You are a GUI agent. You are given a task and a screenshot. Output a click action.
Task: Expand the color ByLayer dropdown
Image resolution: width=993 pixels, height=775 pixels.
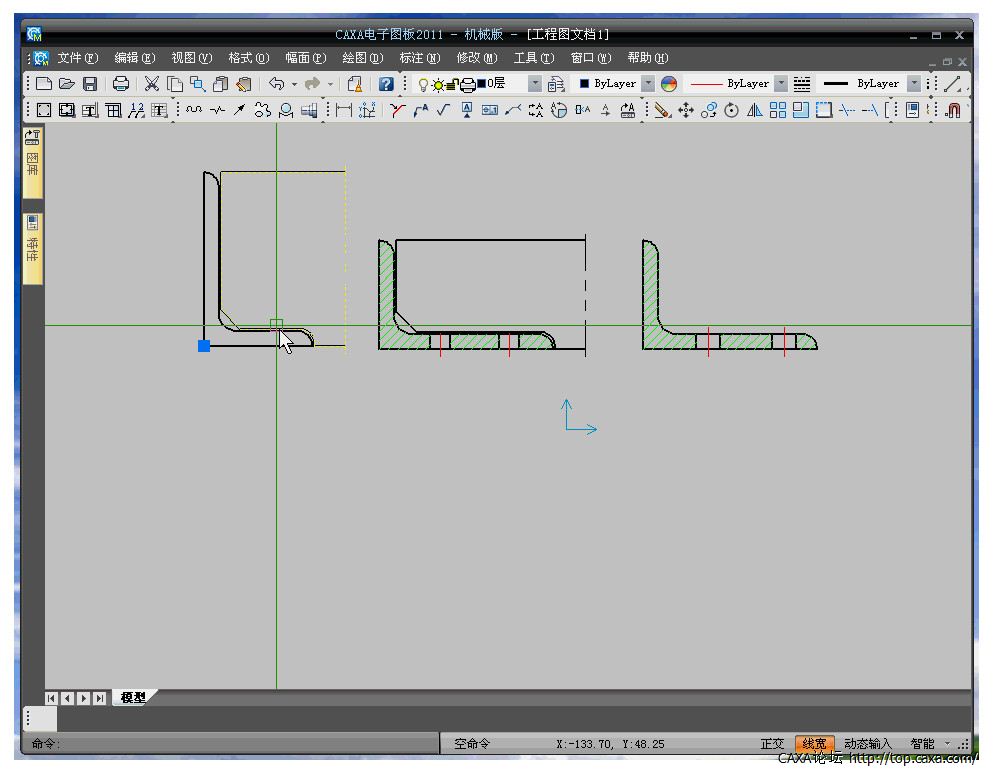pyautogui.click(x=648, y=84)
